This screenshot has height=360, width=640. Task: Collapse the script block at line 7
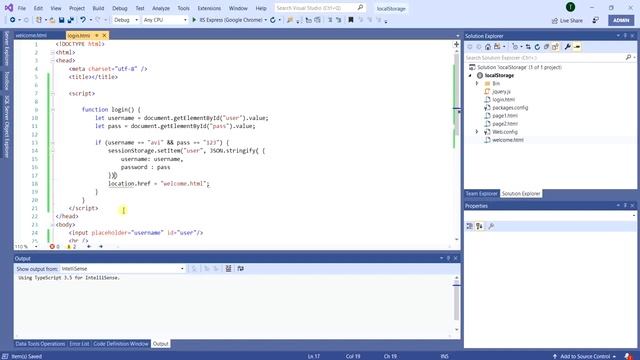[x=52, y=93]
